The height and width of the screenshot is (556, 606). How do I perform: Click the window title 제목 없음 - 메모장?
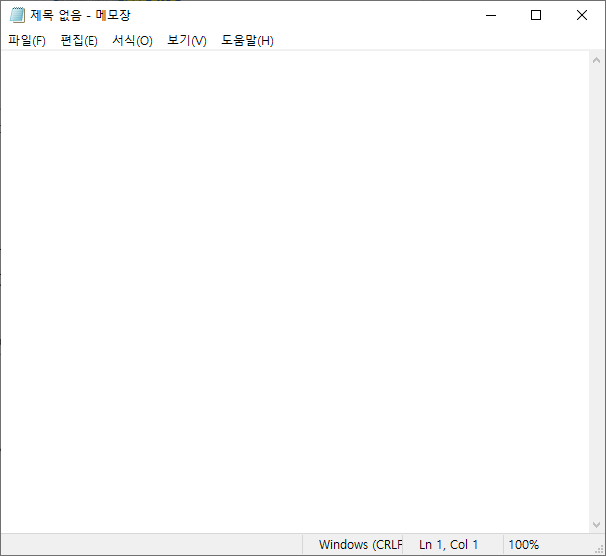click(x=80, y=15)
